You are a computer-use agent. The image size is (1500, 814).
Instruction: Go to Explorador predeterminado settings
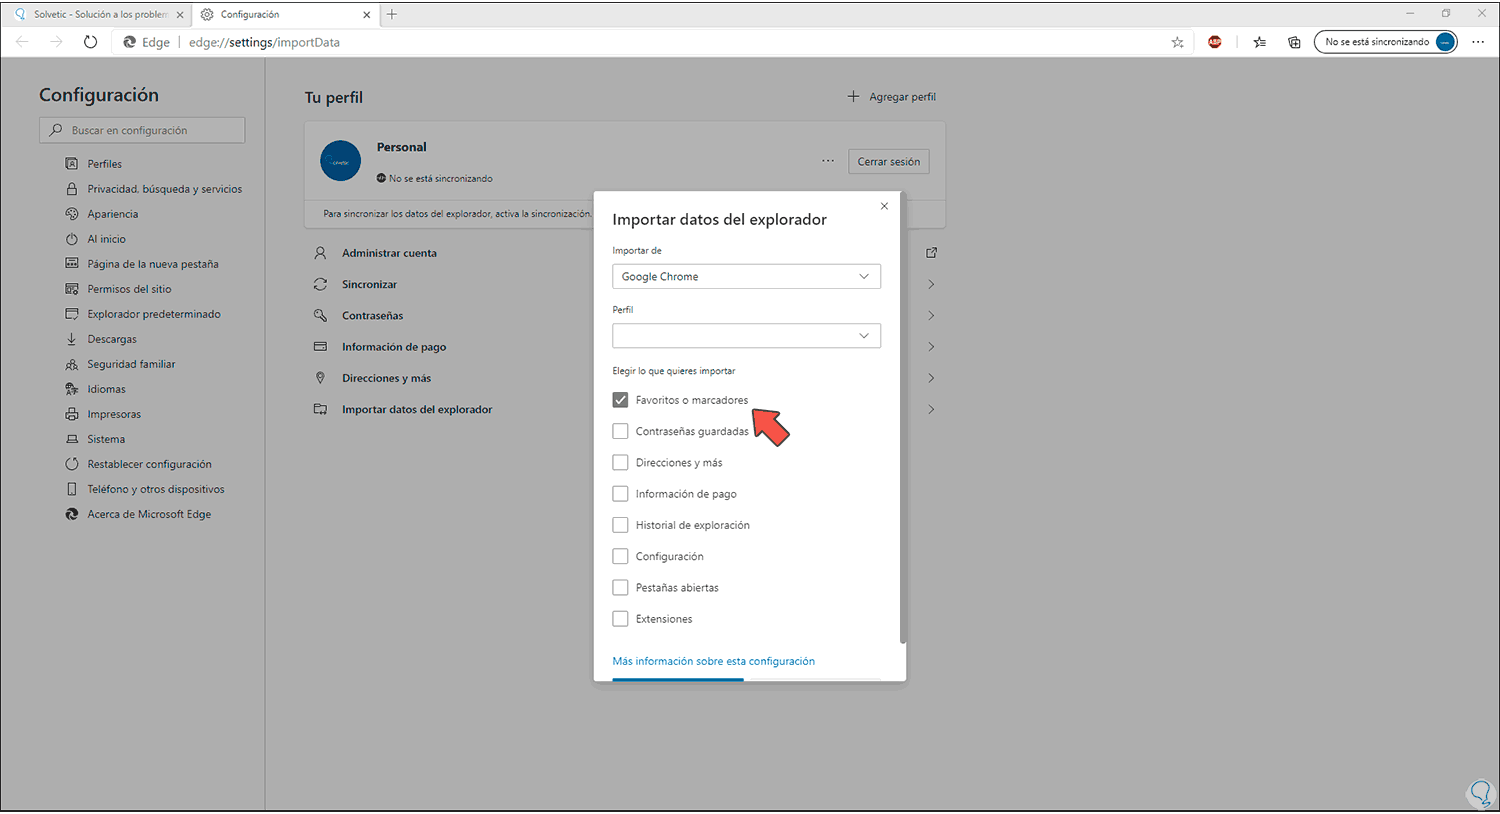tap(154, 314)
